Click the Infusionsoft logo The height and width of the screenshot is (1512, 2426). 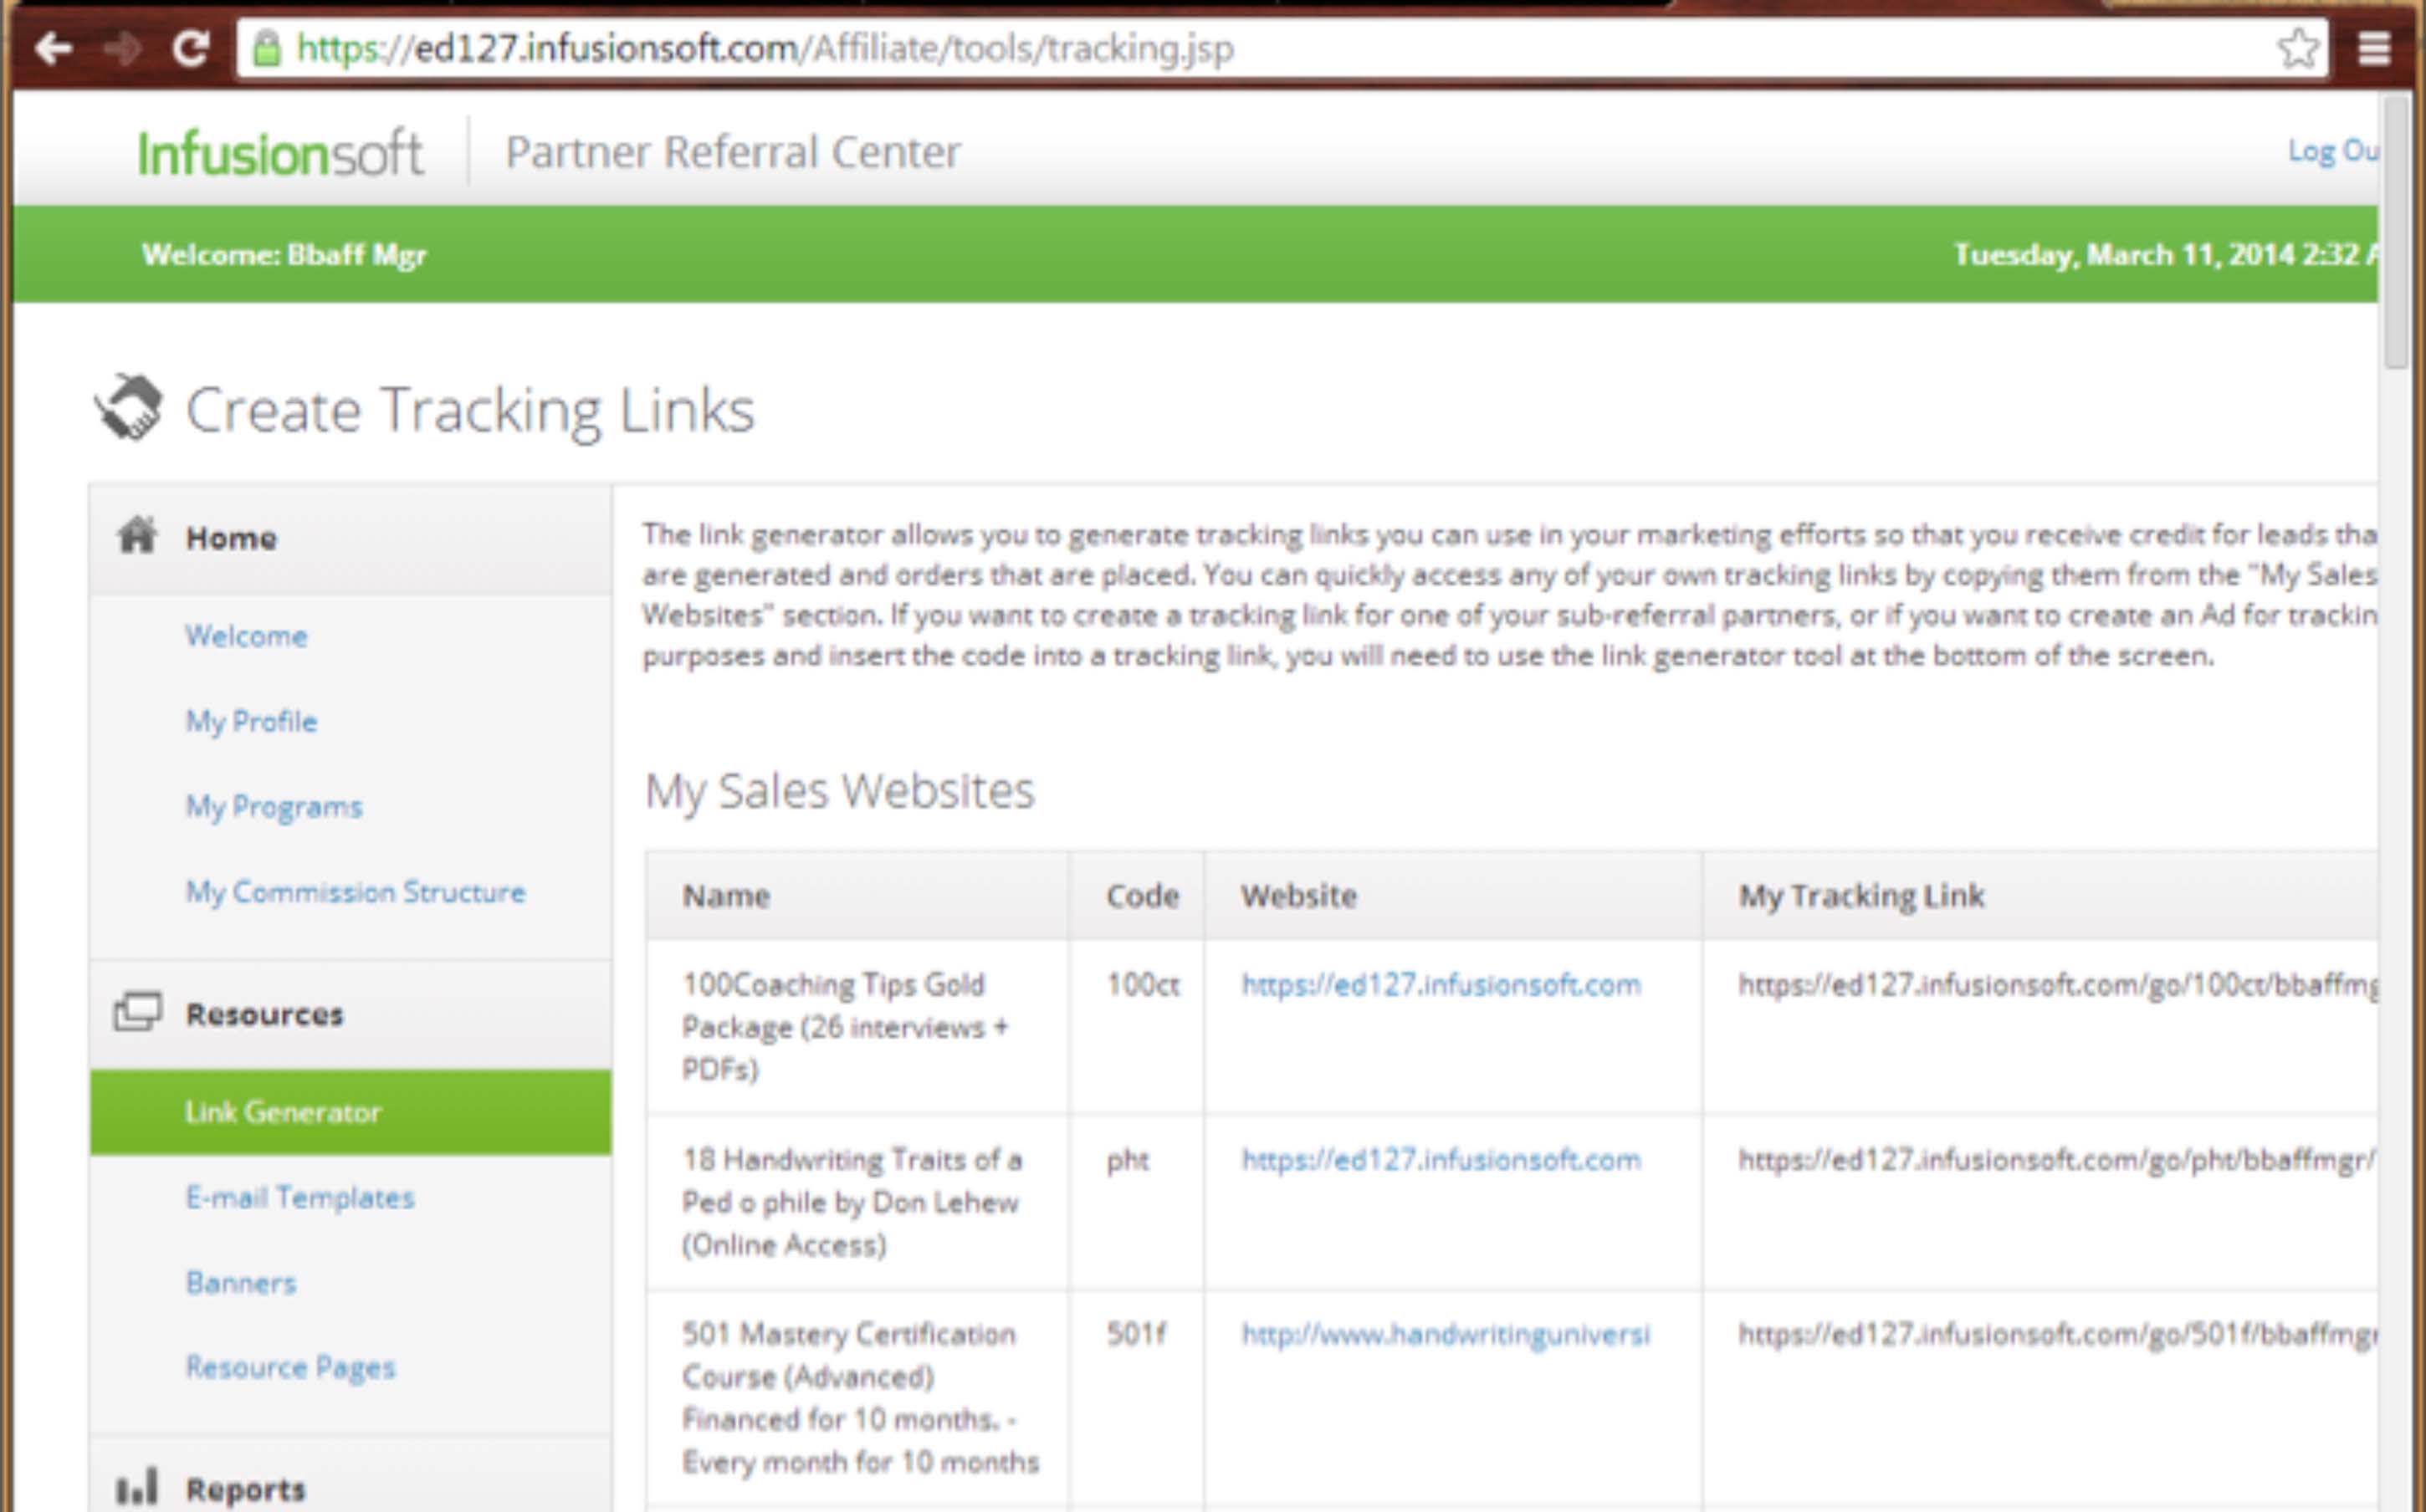[280, 153]
